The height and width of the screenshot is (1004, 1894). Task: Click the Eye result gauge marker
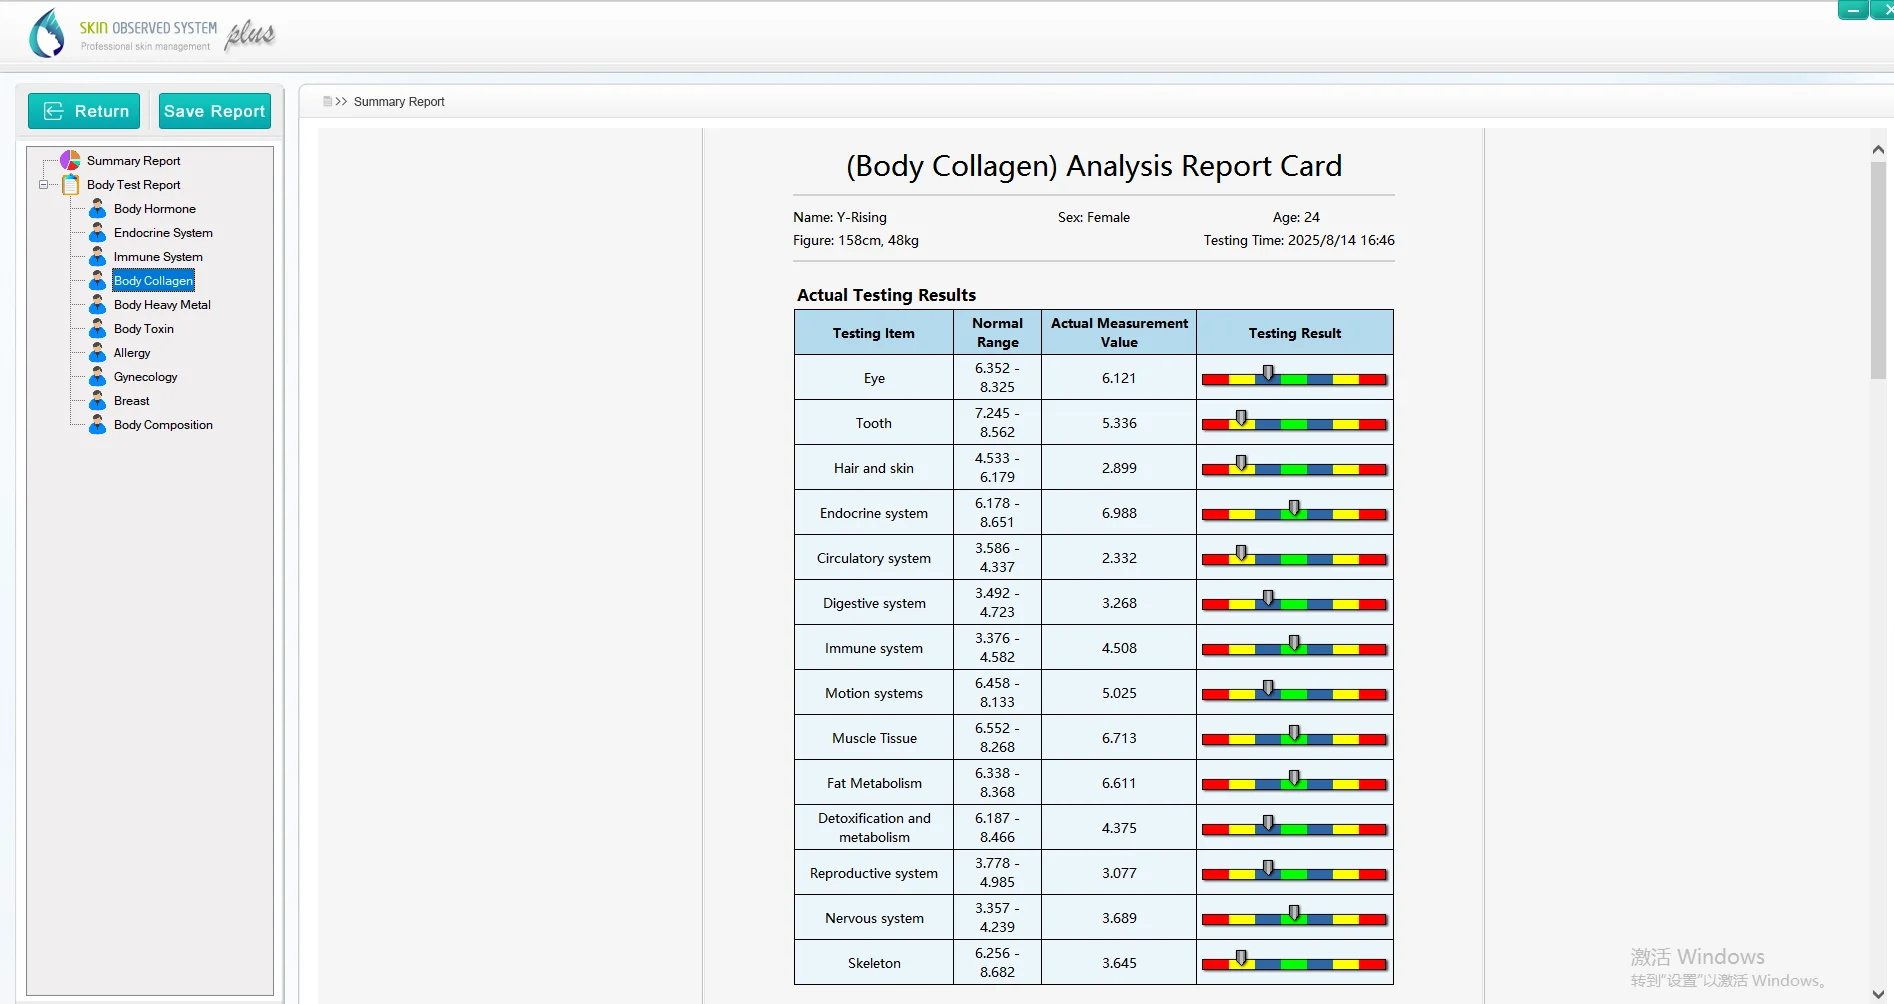(x=1268, y=373)
